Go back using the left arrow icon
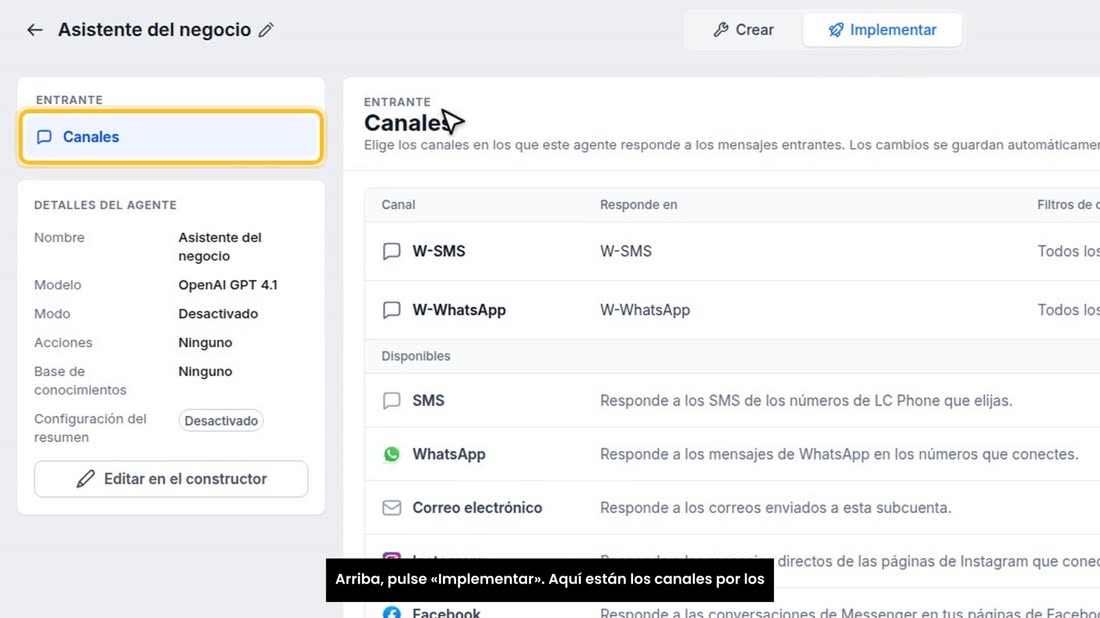Viewport: 1100px width, 618px height. tap(34, 29)
